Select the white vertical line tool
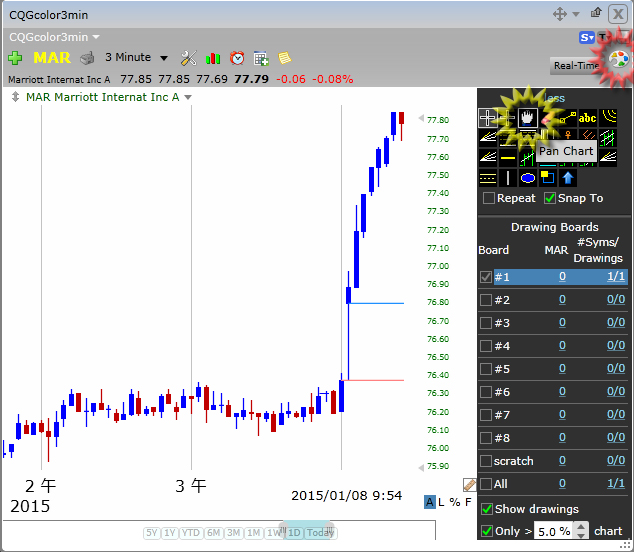This screenshot has width=634, height=552. (508, 178)
